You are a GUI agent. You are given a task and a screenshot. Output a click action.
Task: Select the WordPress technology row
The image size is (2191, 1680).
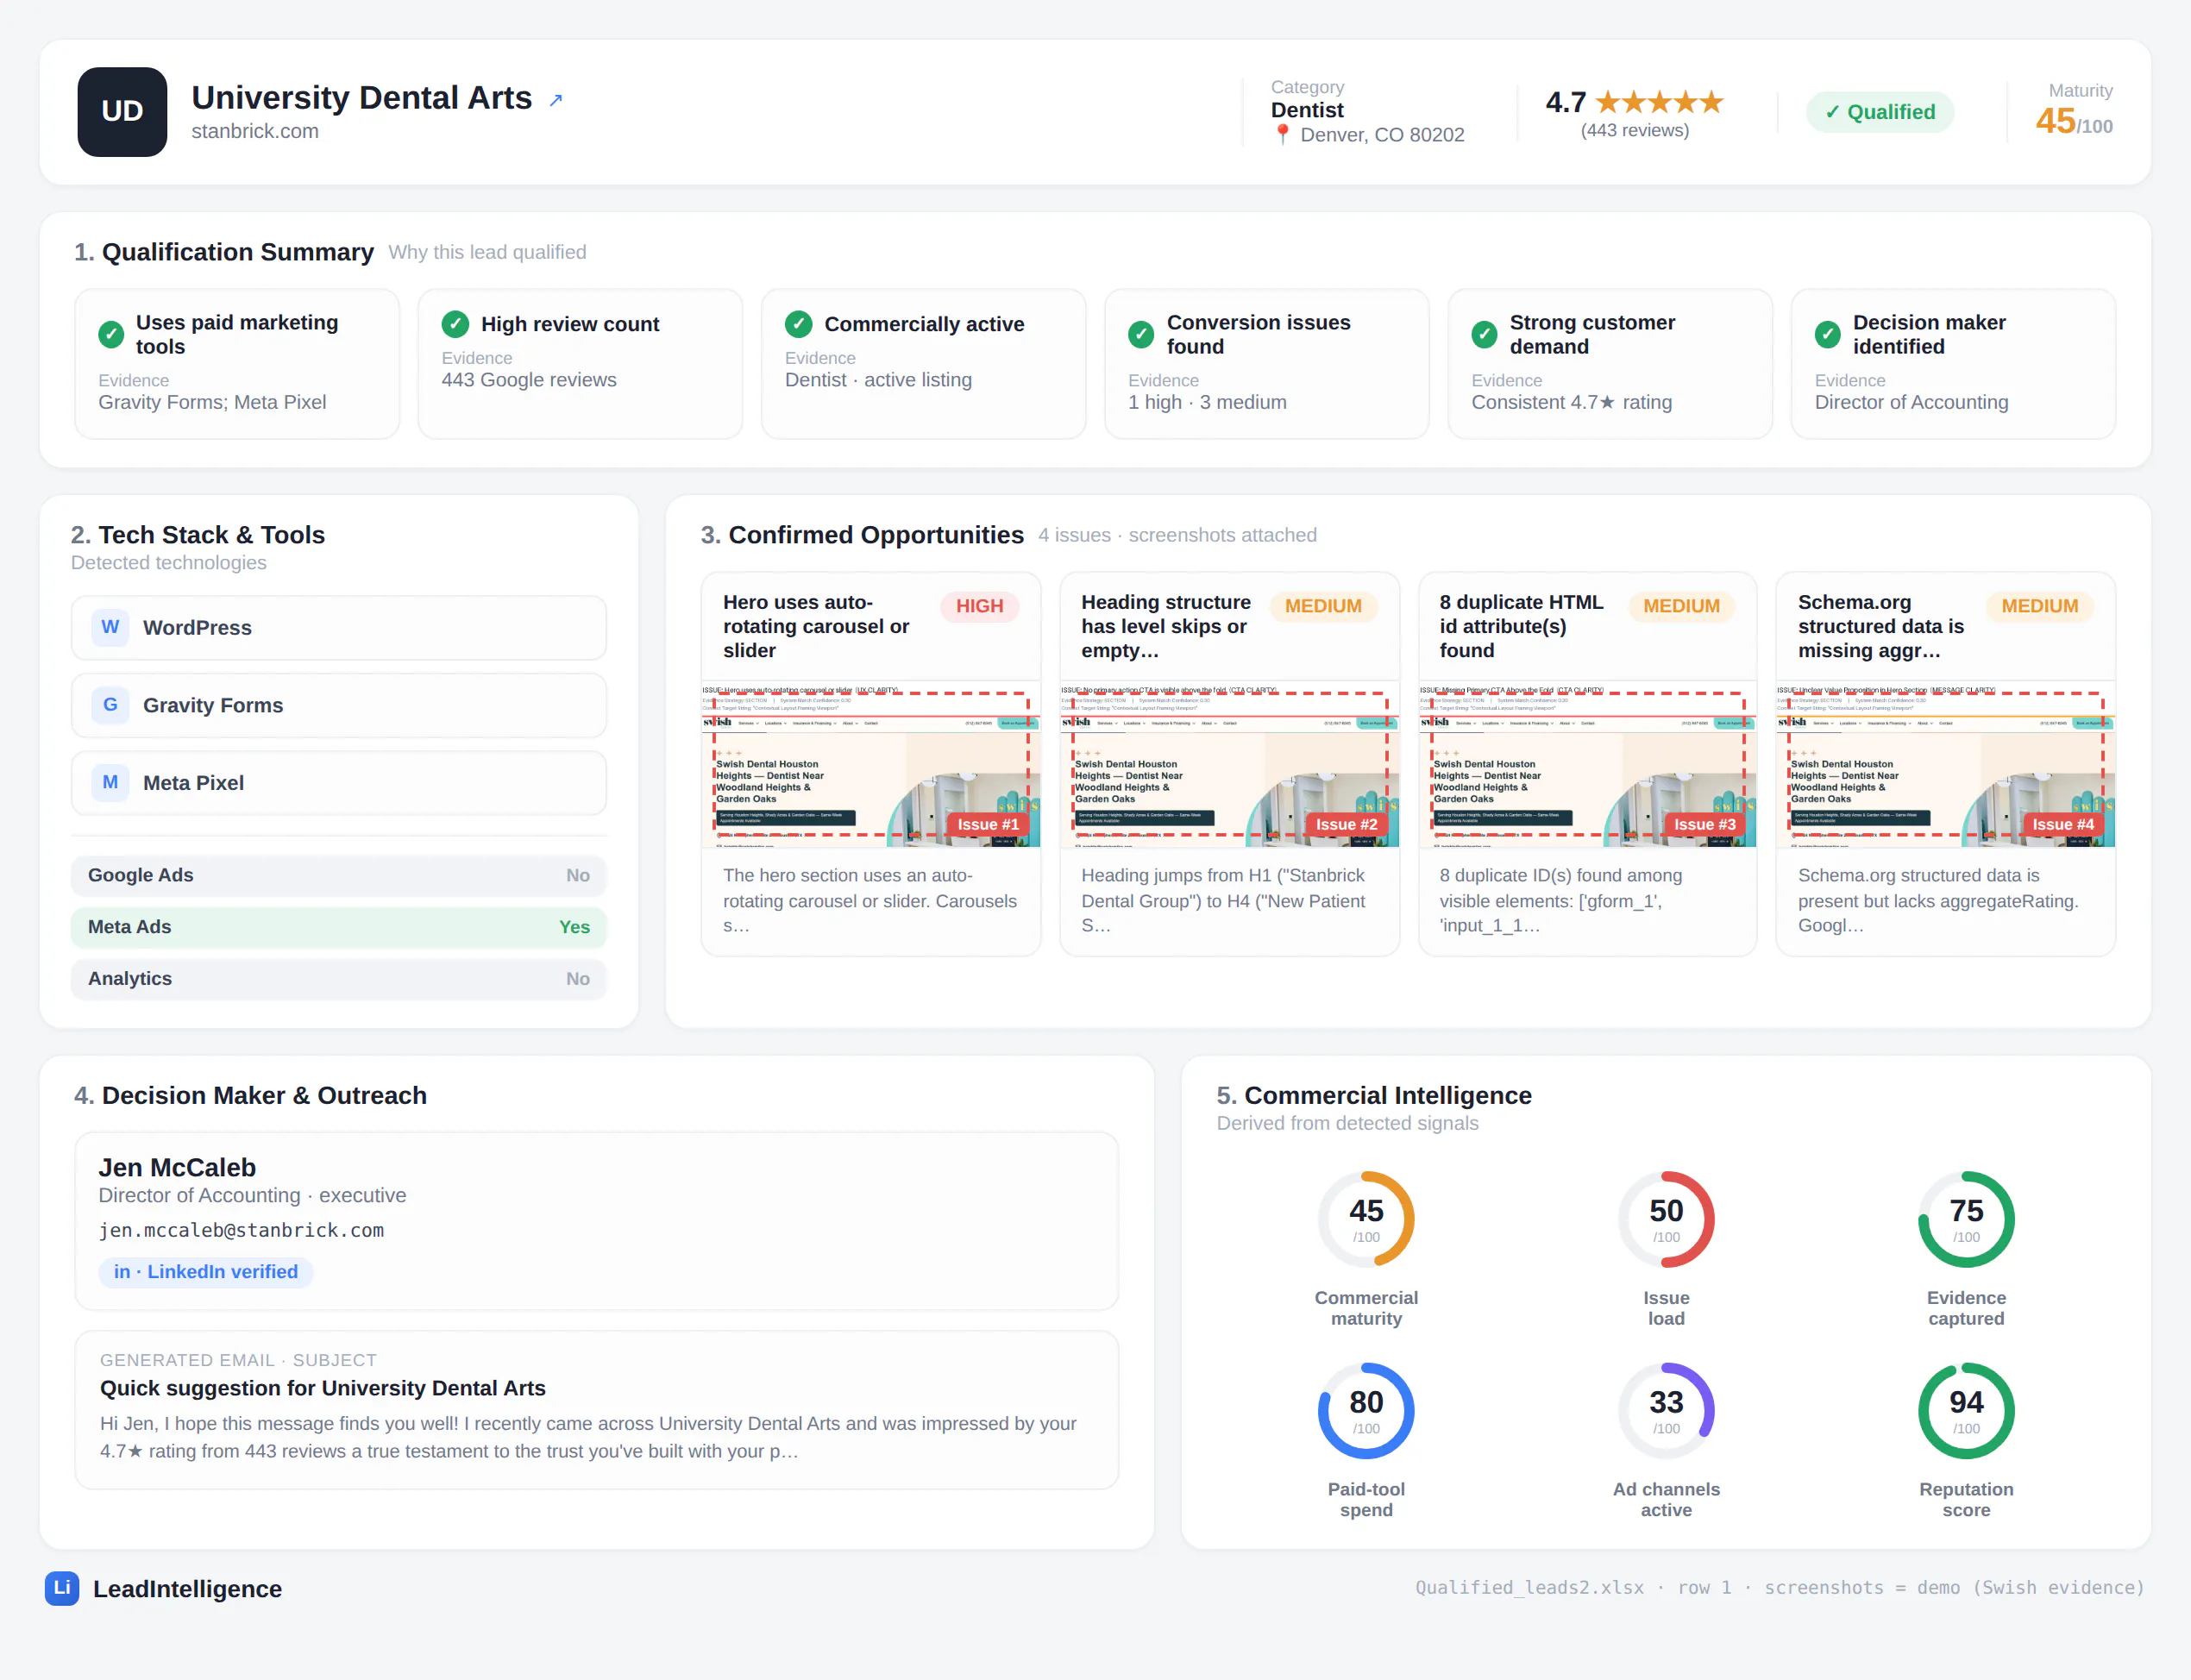[x=339, y=627]
